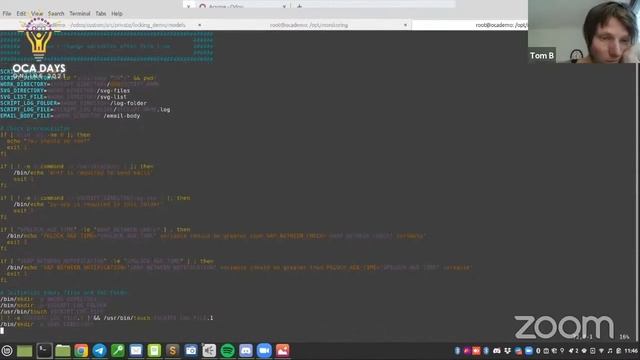640x360 pixels.
Task: Open the Terminal menu
Action: (x=80, y=13)
